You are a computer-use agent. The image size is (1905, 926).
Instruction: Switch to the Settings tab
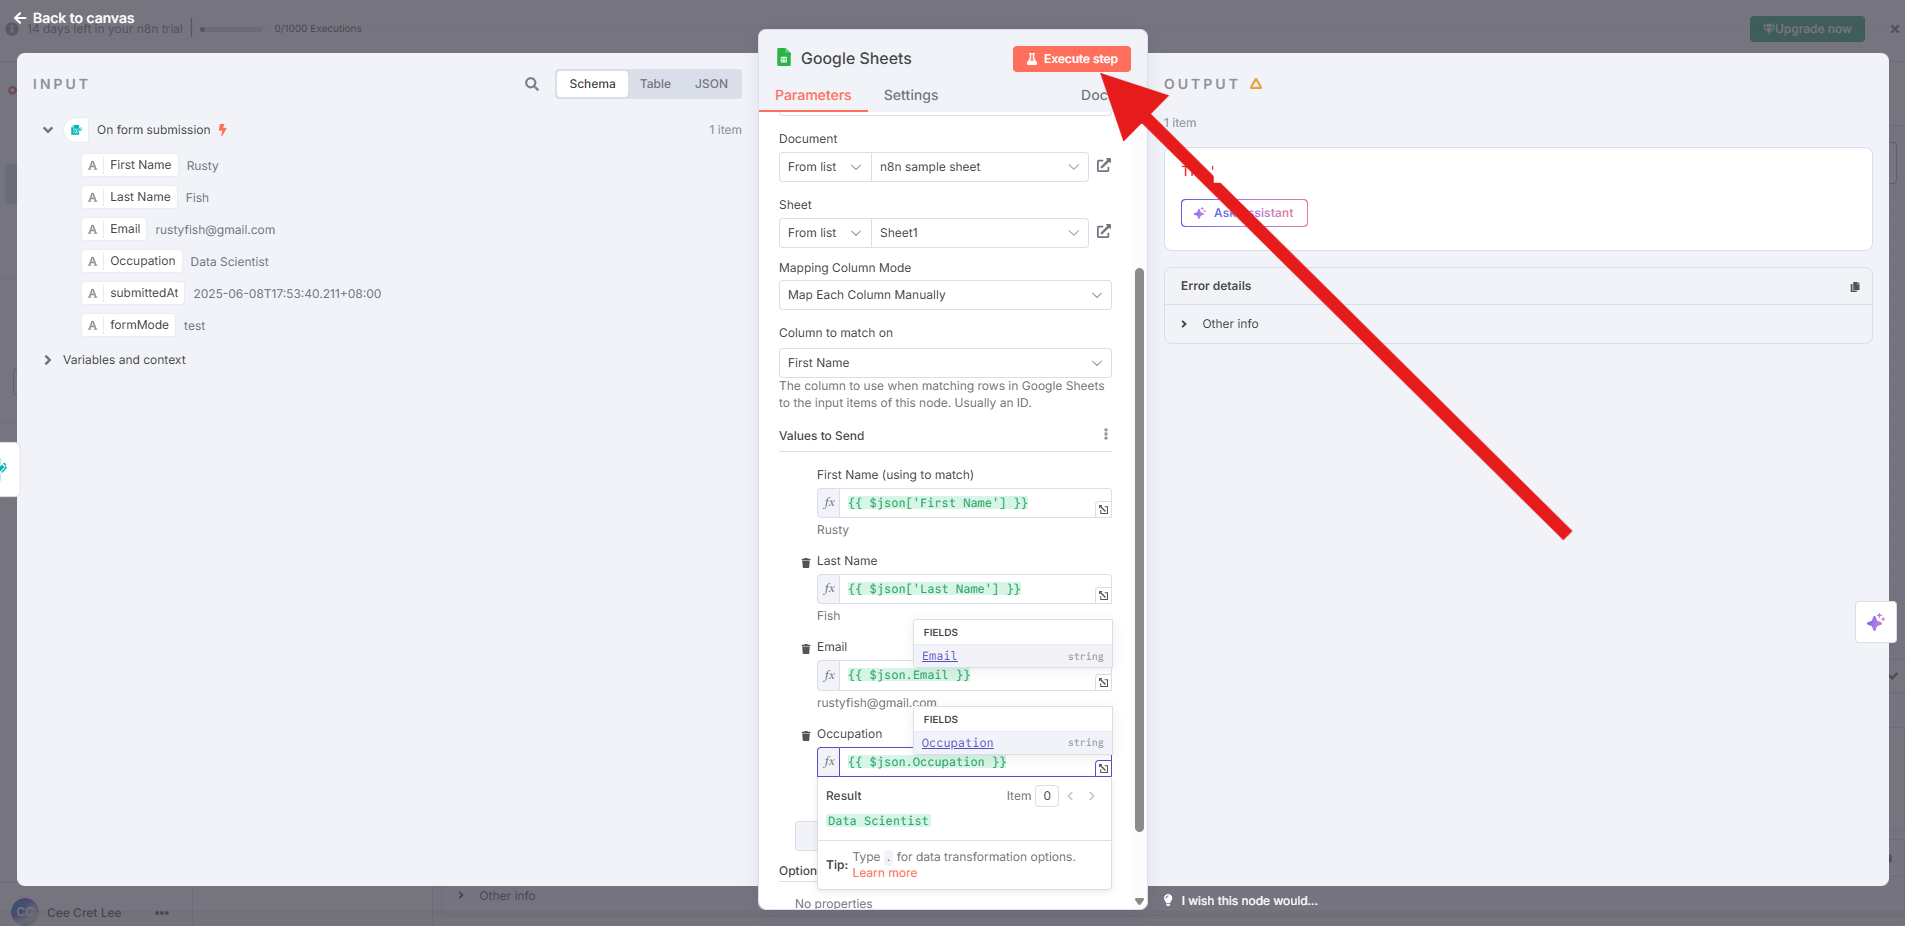tap(910, 95)
